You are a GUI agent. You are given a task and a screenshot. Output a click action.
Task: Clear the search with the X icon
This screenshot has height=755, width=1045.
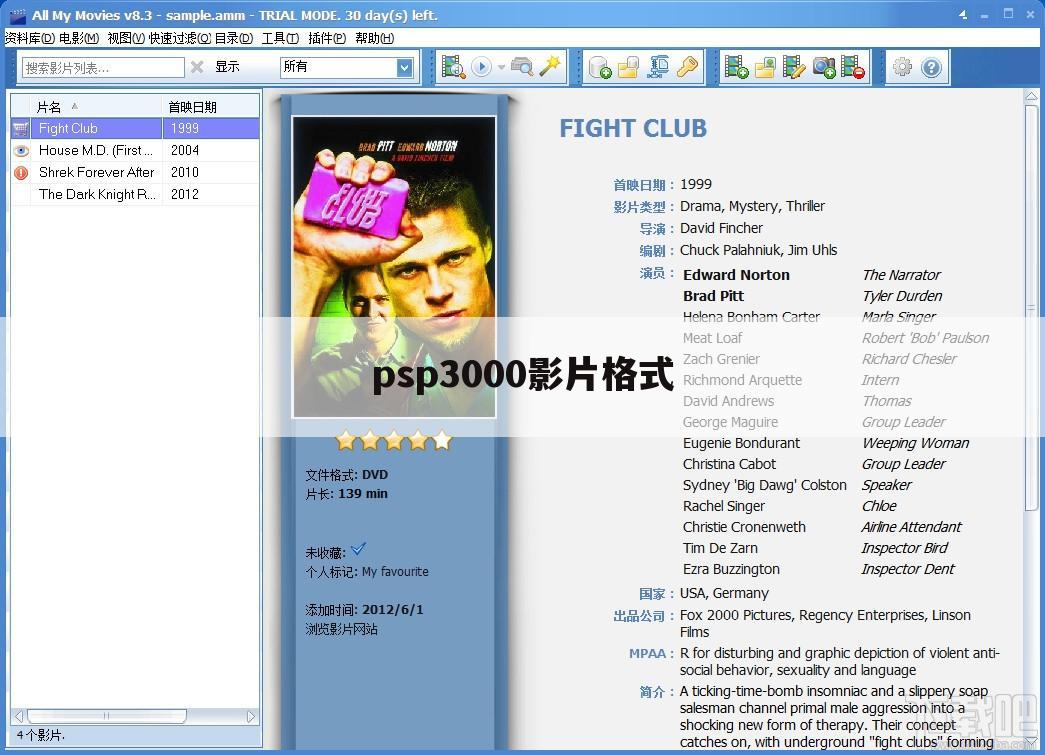[197, 67]
